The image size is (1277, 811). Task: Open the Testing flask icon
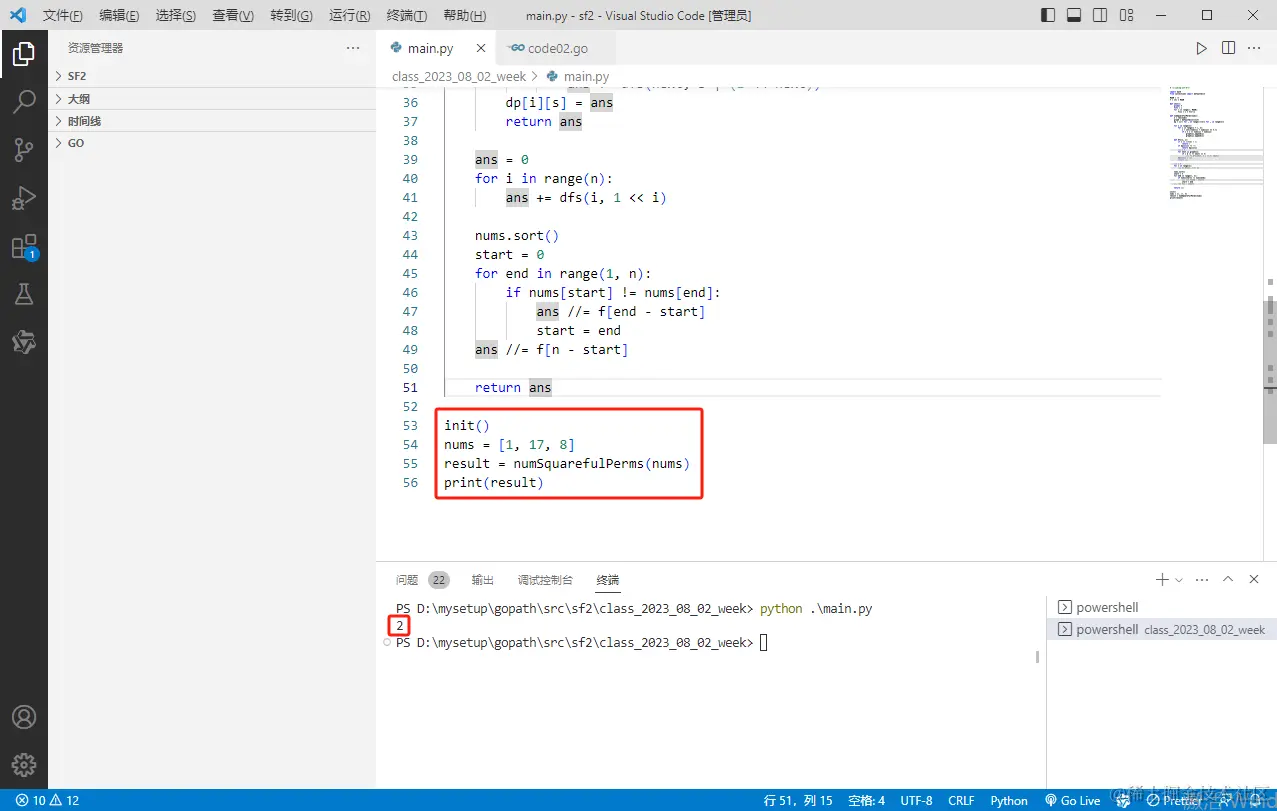pos(24,294)
